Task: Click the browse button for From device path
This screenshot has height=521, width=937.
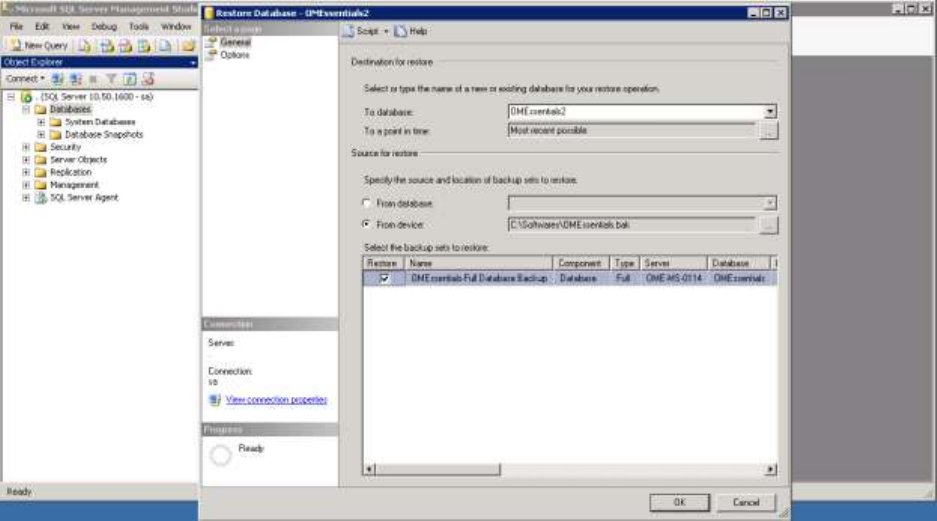Action: (768, 225)
